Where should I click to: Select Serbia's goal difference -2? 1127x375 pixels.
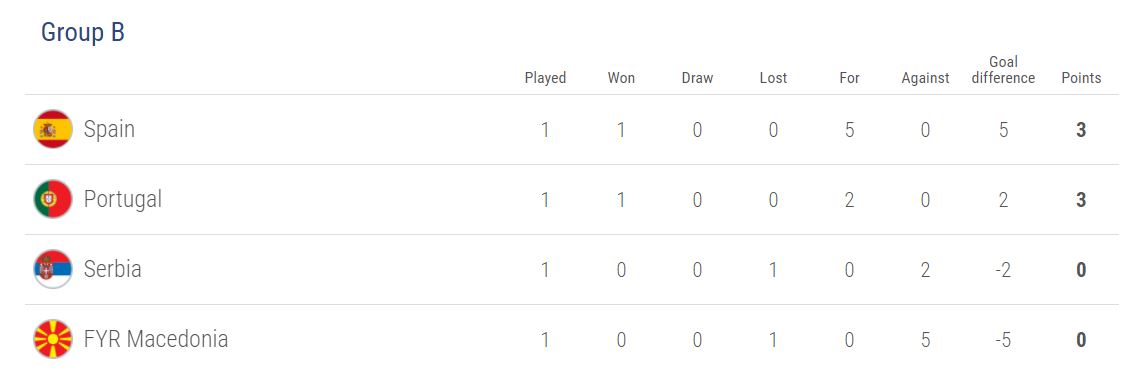[x=1003, y=270]
